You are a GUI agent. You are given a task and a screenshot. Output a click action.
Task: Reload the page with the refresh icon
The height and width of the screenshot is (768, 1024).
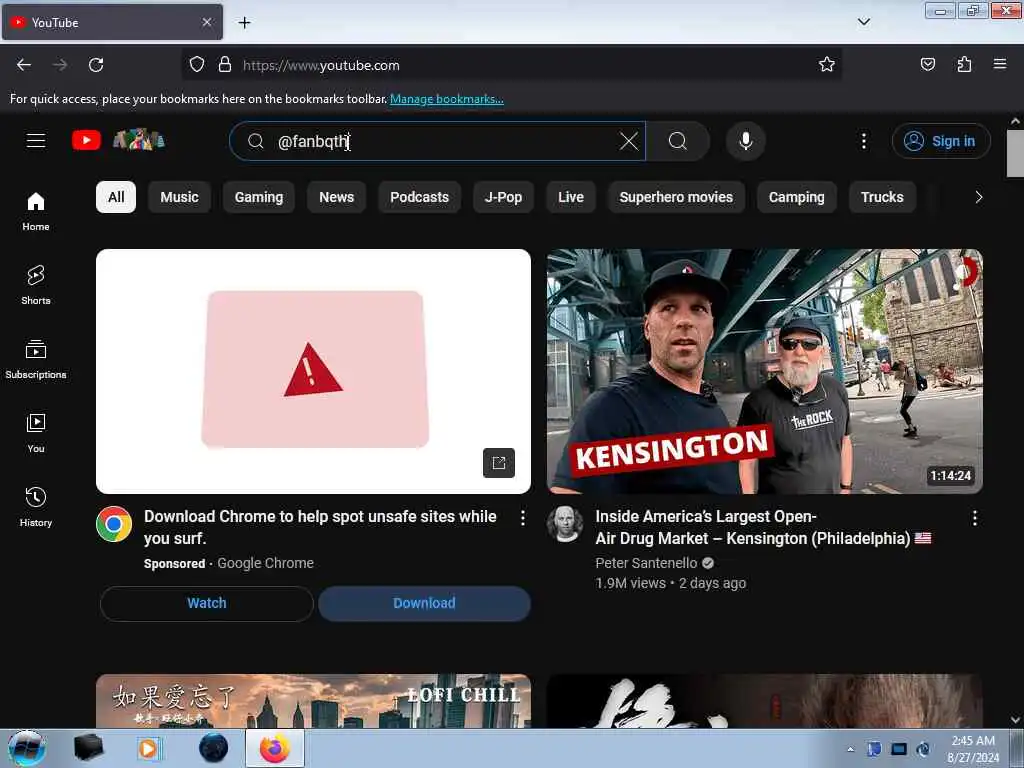coord(96,65)
